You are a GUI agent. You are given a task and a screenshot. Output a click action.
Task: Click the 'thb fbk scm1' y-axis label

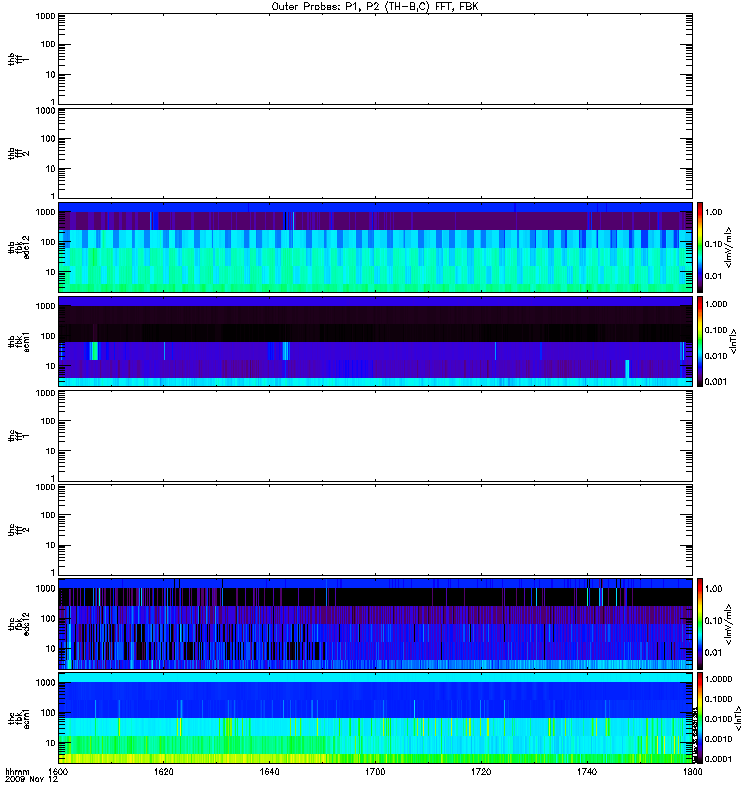(x=19, y=342)
